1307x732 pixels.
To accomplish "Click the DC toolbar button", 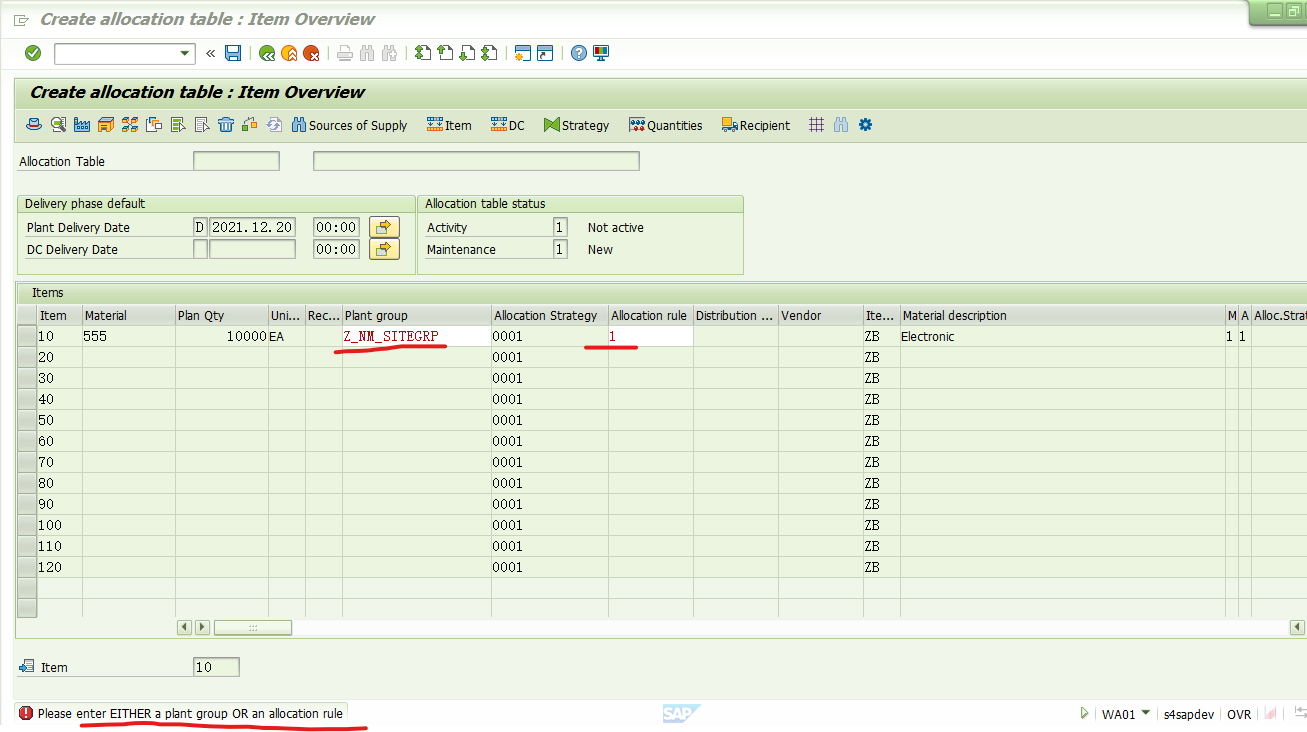I will pos(508,125).
